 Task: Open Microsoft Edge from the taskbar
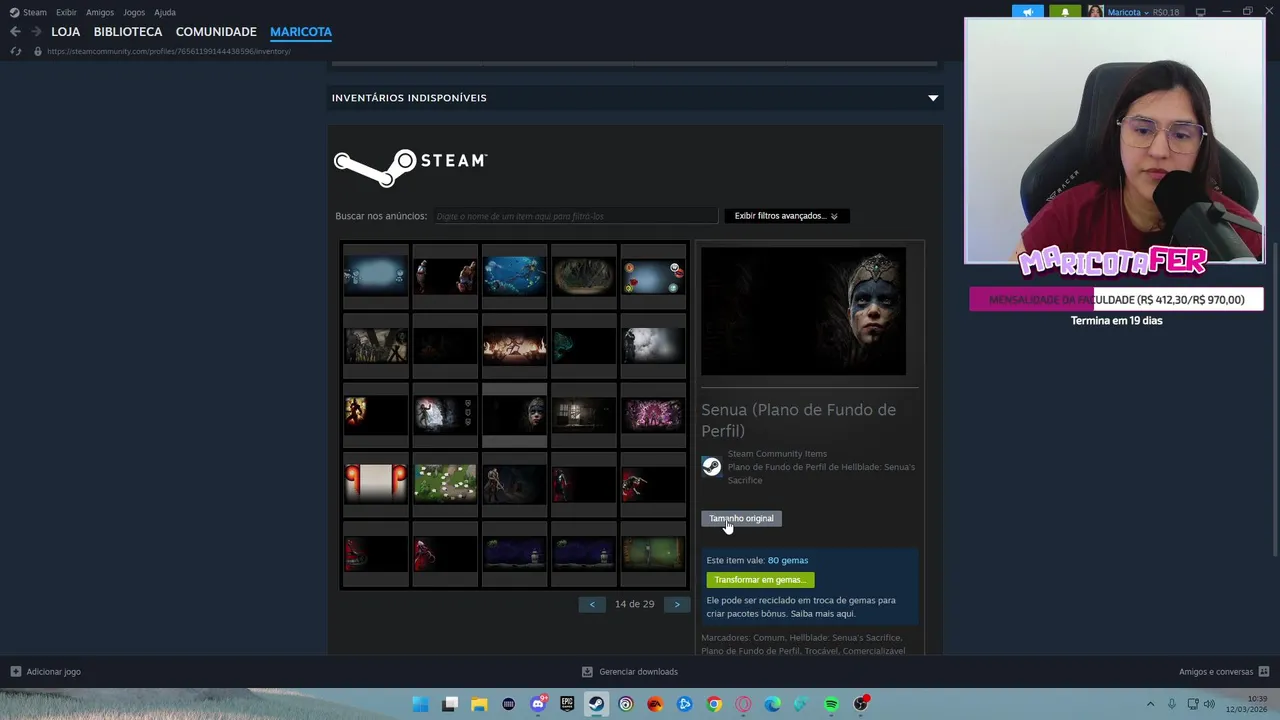pyautogui.click(x=772, y=704)
